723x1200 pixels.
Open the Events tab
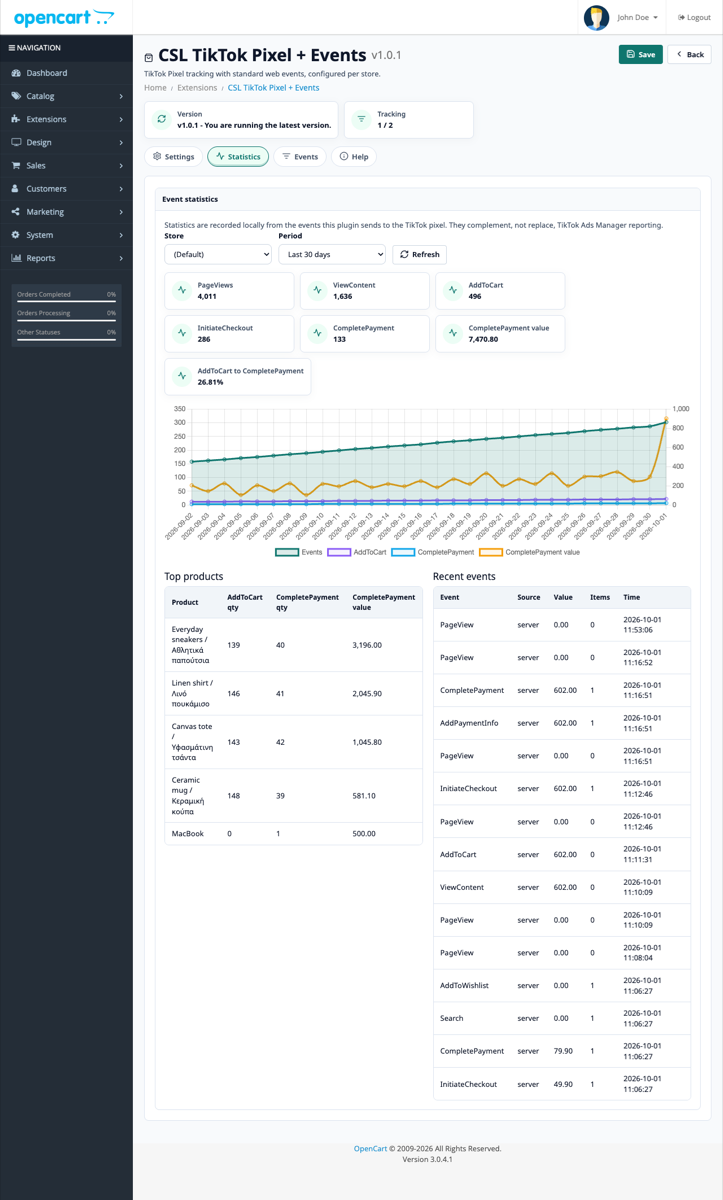[300, 156]
